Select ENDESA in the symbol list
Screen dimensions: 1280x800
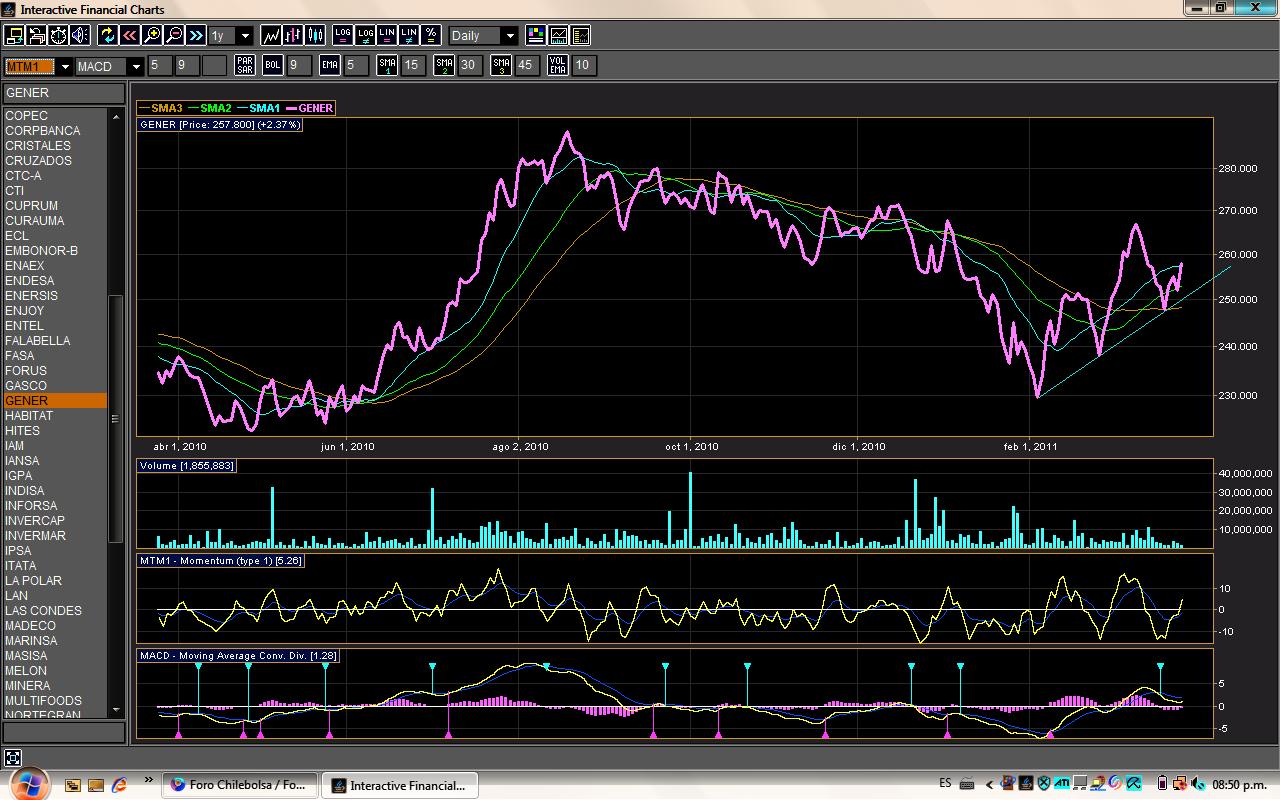[30, 281]
